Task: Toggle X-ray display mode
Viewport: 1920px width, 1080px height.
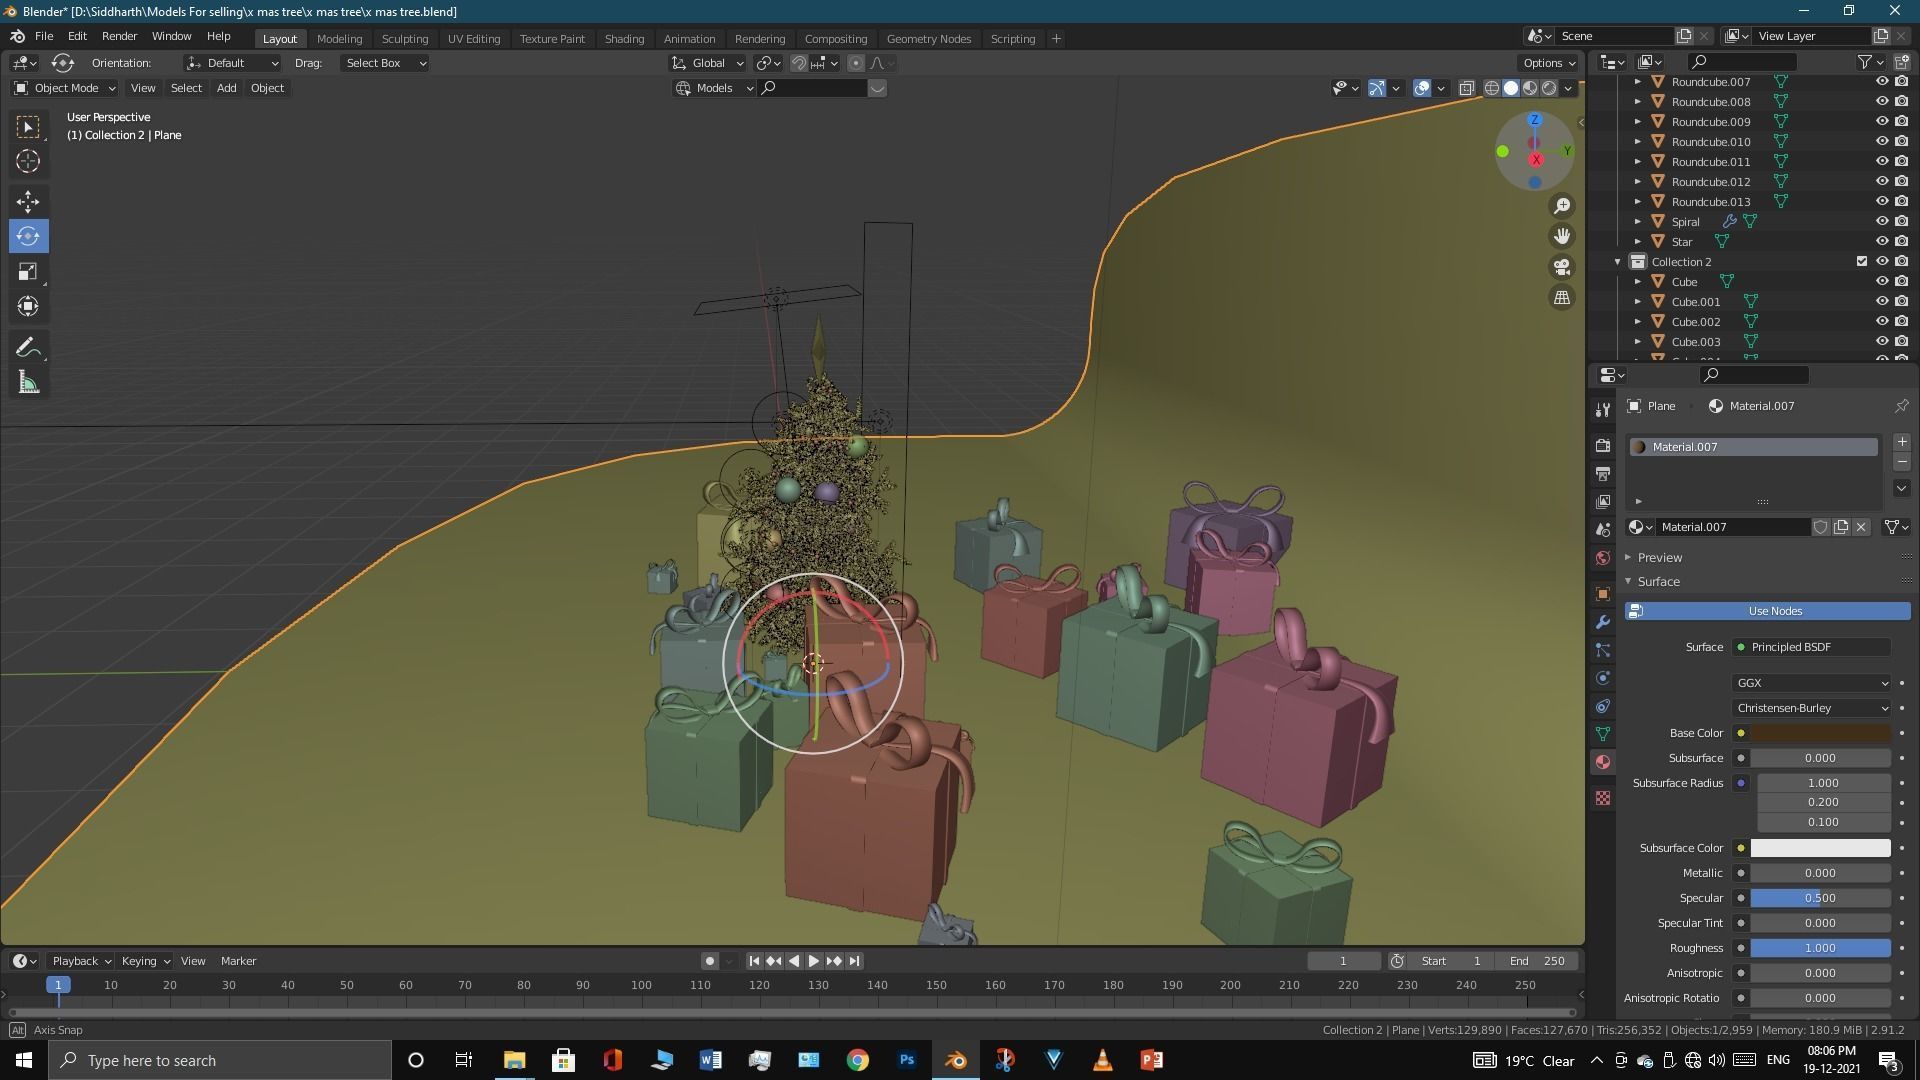Action: [1466, 88]
